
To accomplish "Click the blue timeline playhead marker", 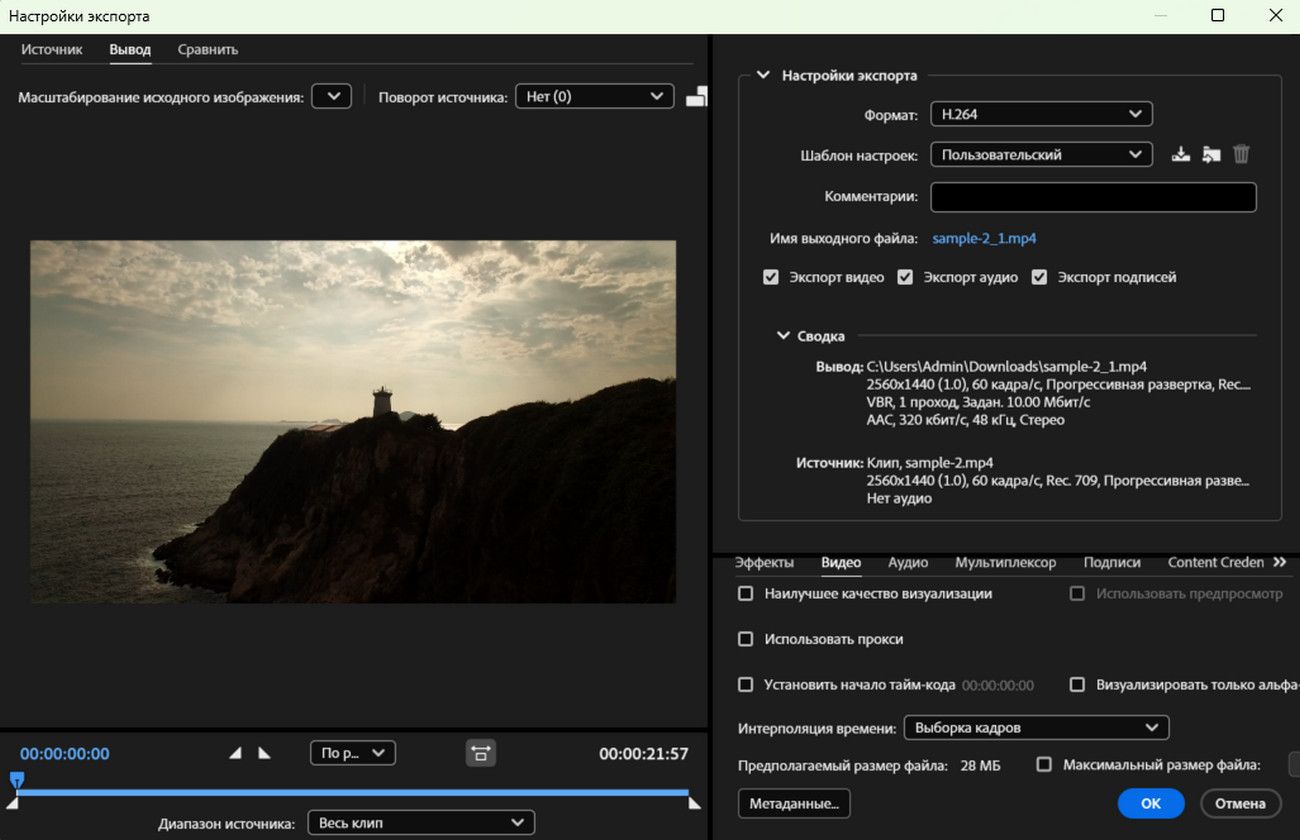I will coord(16,779).
